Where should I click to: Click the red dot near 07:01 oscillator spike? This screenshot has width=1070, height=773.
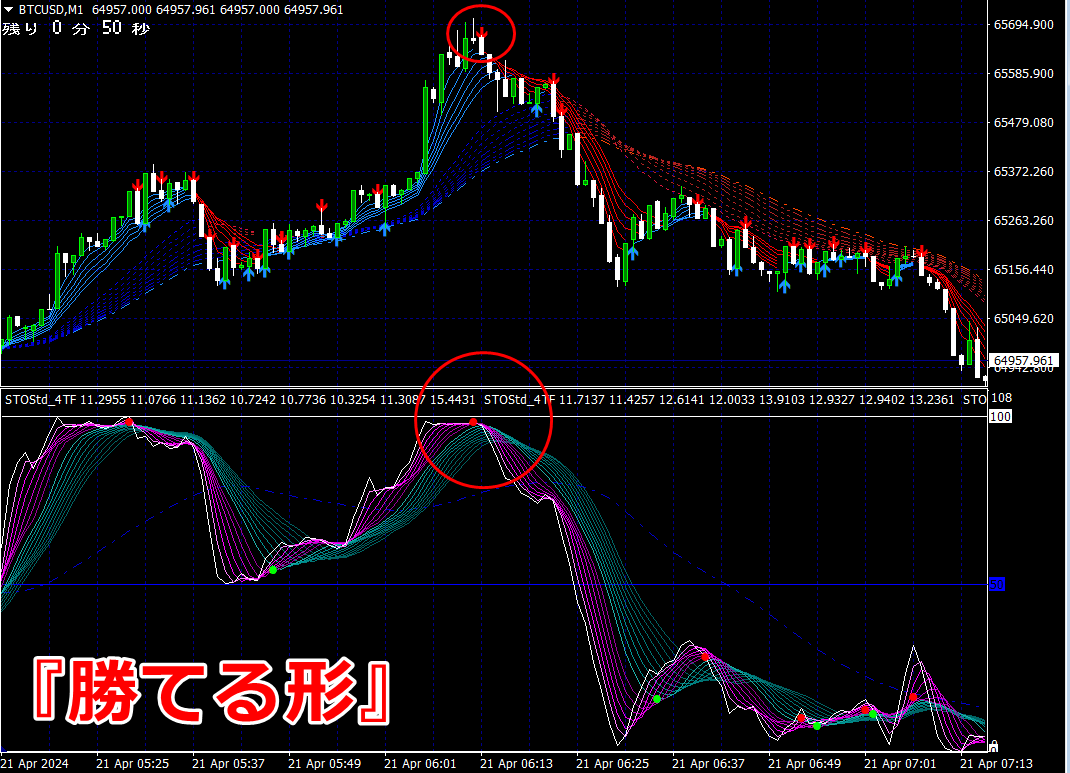point(913,697)
